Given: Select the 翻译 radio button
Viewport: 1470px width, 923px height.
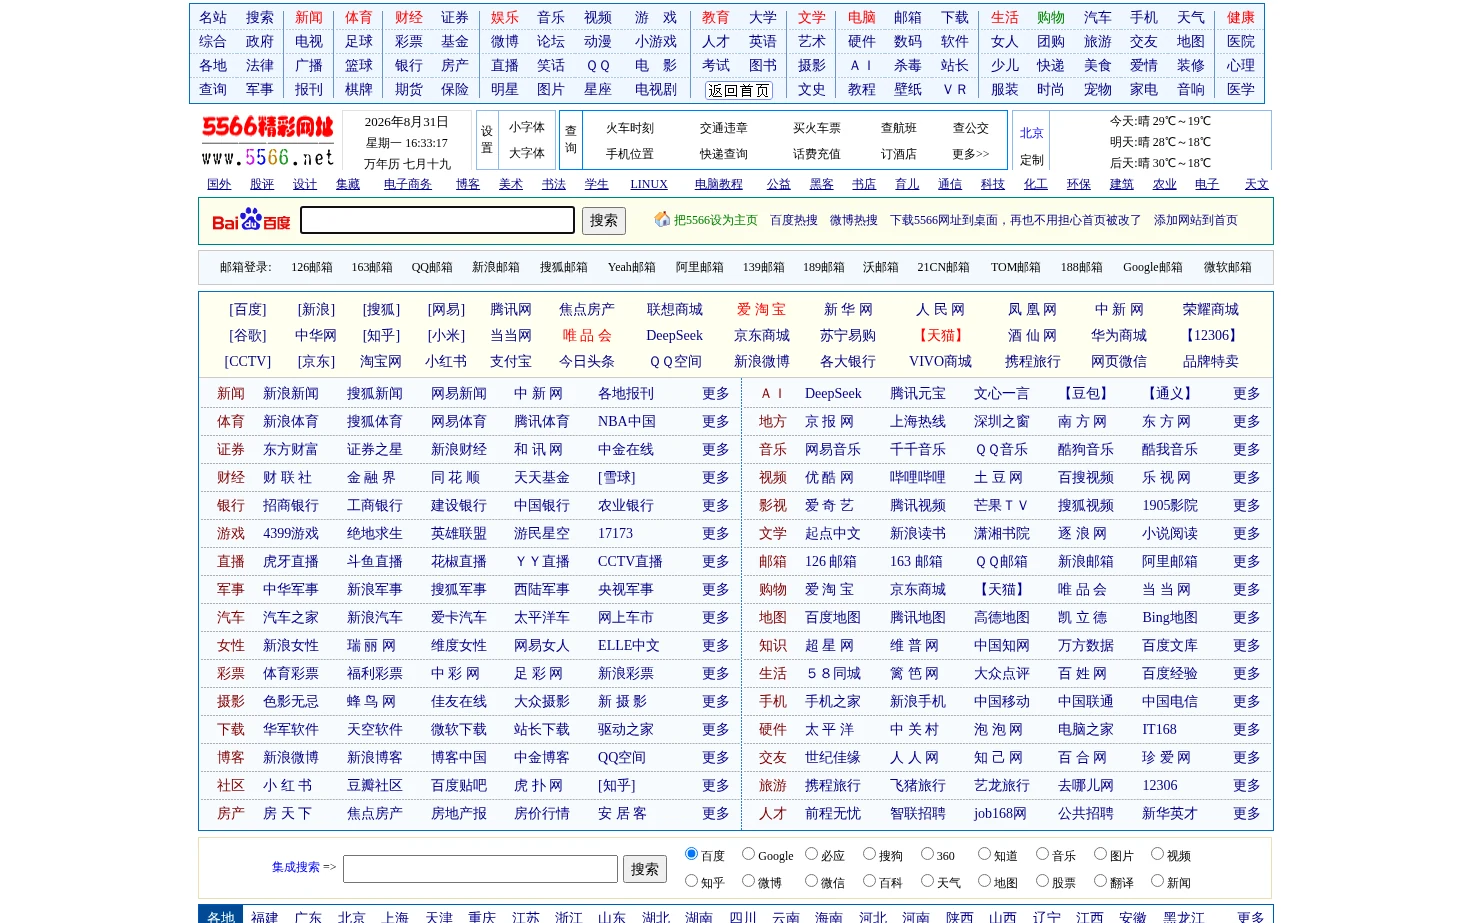Looking at the screenshot, I should click(1100, 881).
